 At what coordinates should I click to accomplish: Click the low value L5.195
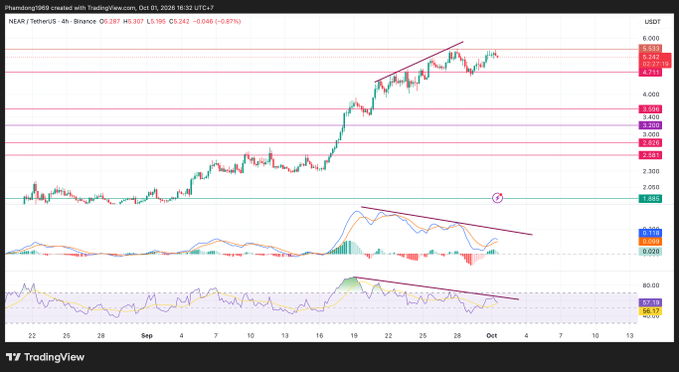(156, 21)
